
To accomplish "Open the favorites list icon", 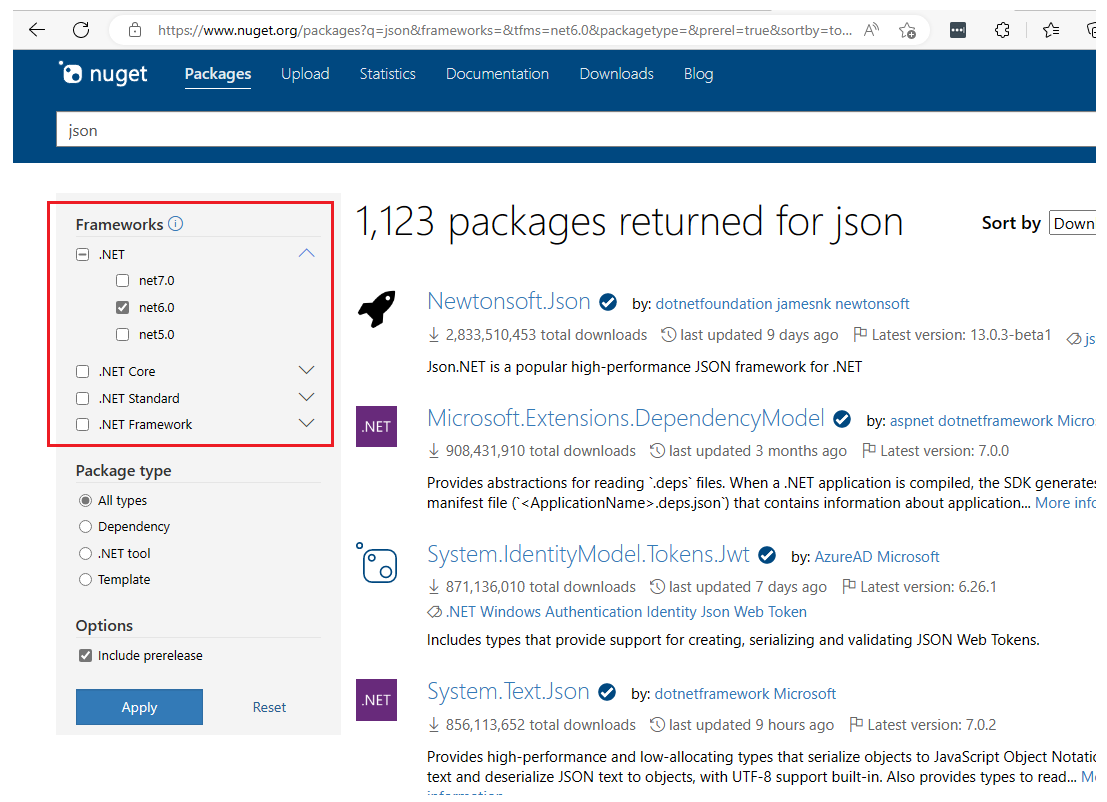I will [1051, 30].
